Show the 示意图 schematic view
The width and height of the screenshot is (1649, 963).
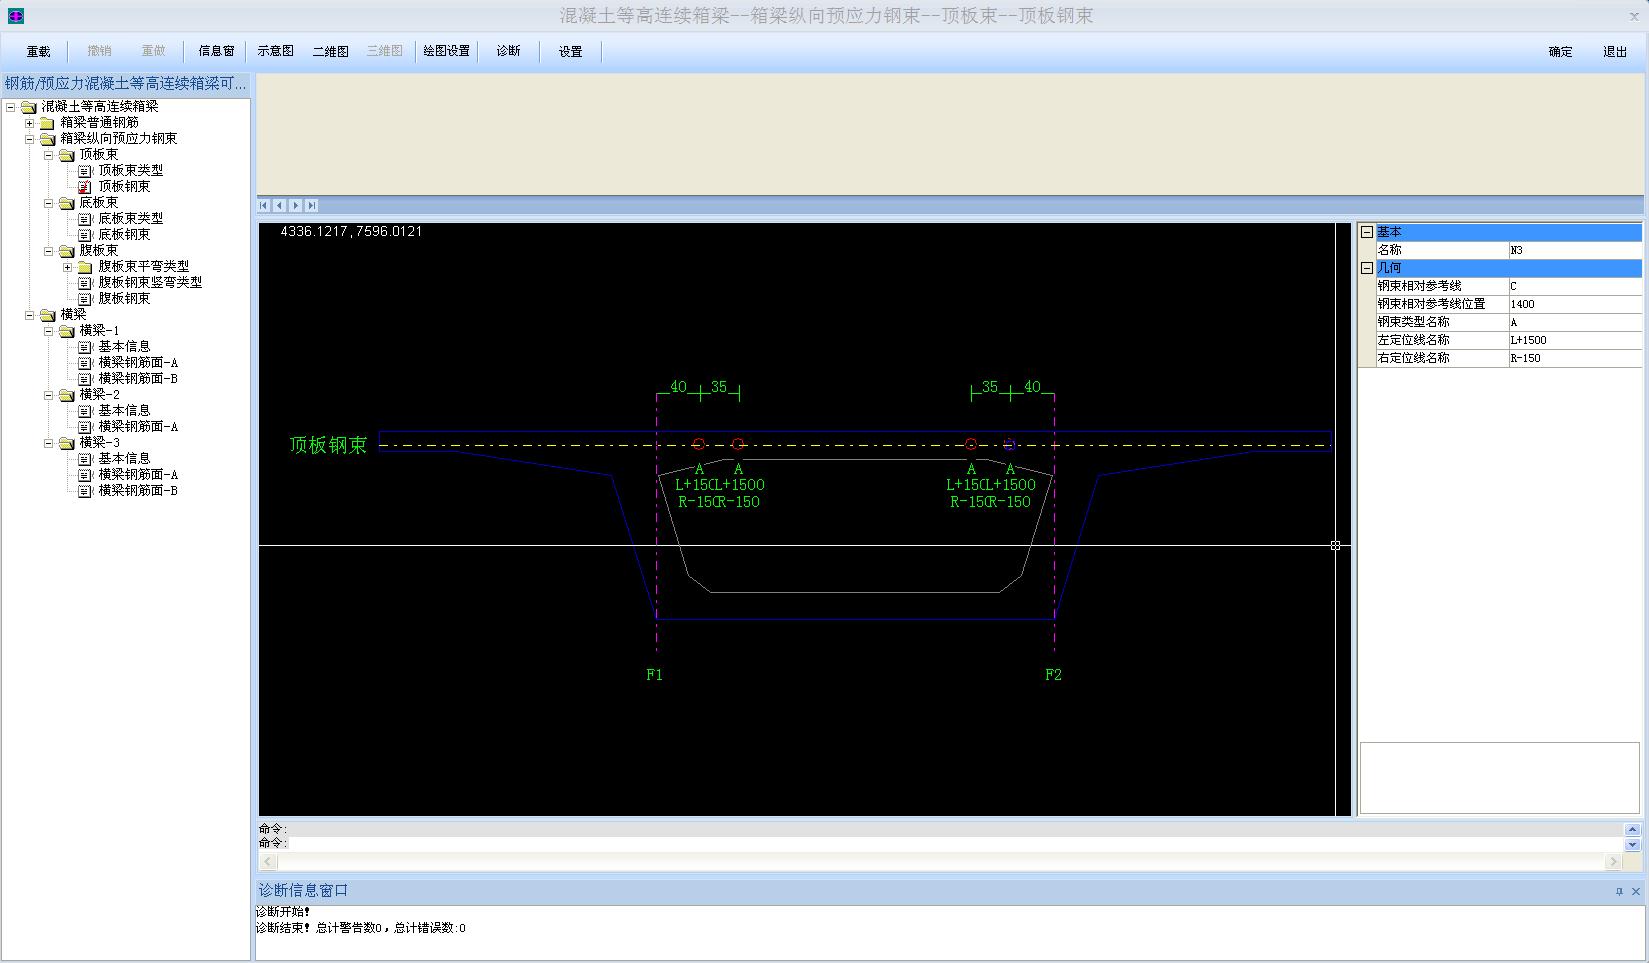(275, 51)
